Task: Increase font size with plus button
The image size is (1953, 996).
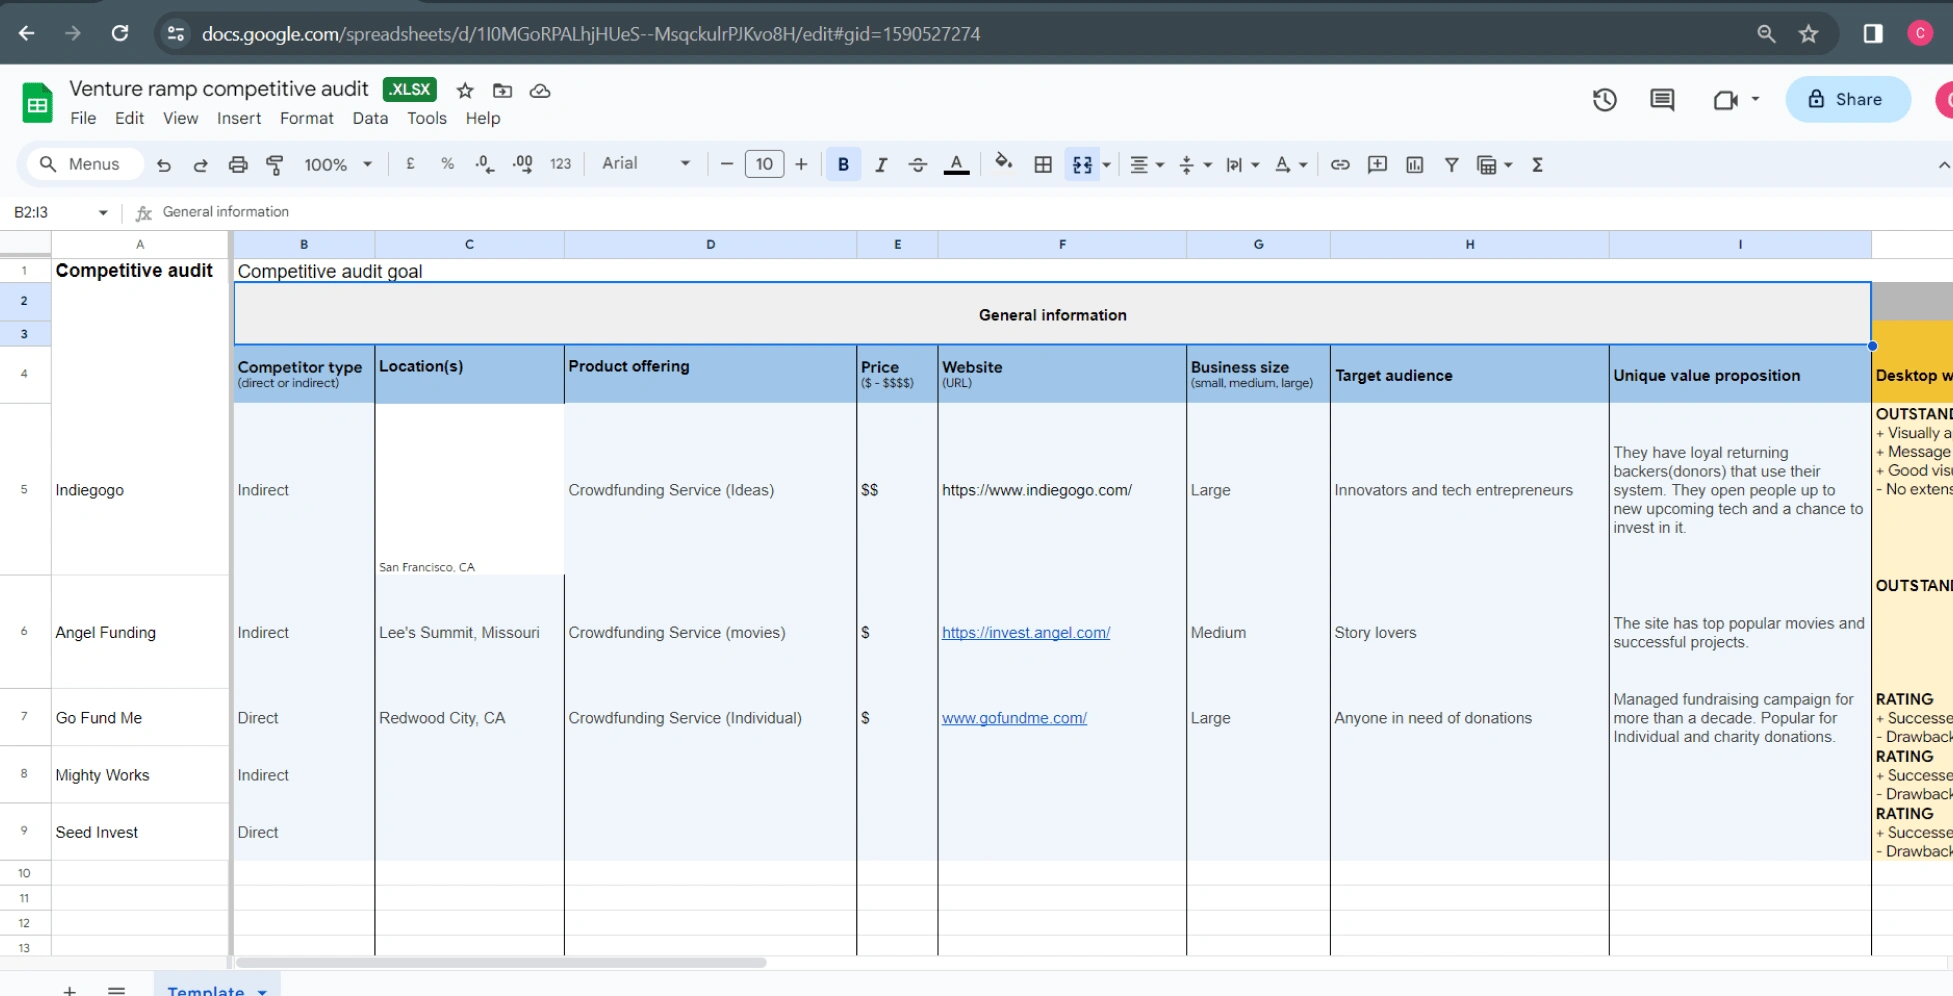Action: (x=801, y=164)
